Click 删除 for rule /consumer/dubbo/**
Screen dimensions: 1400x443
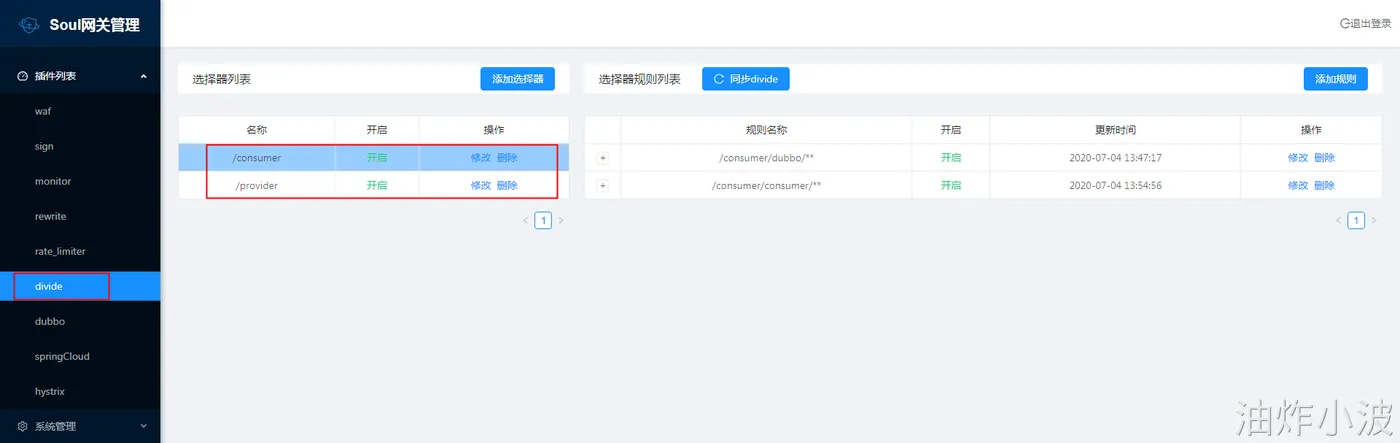coord(1324,158)
